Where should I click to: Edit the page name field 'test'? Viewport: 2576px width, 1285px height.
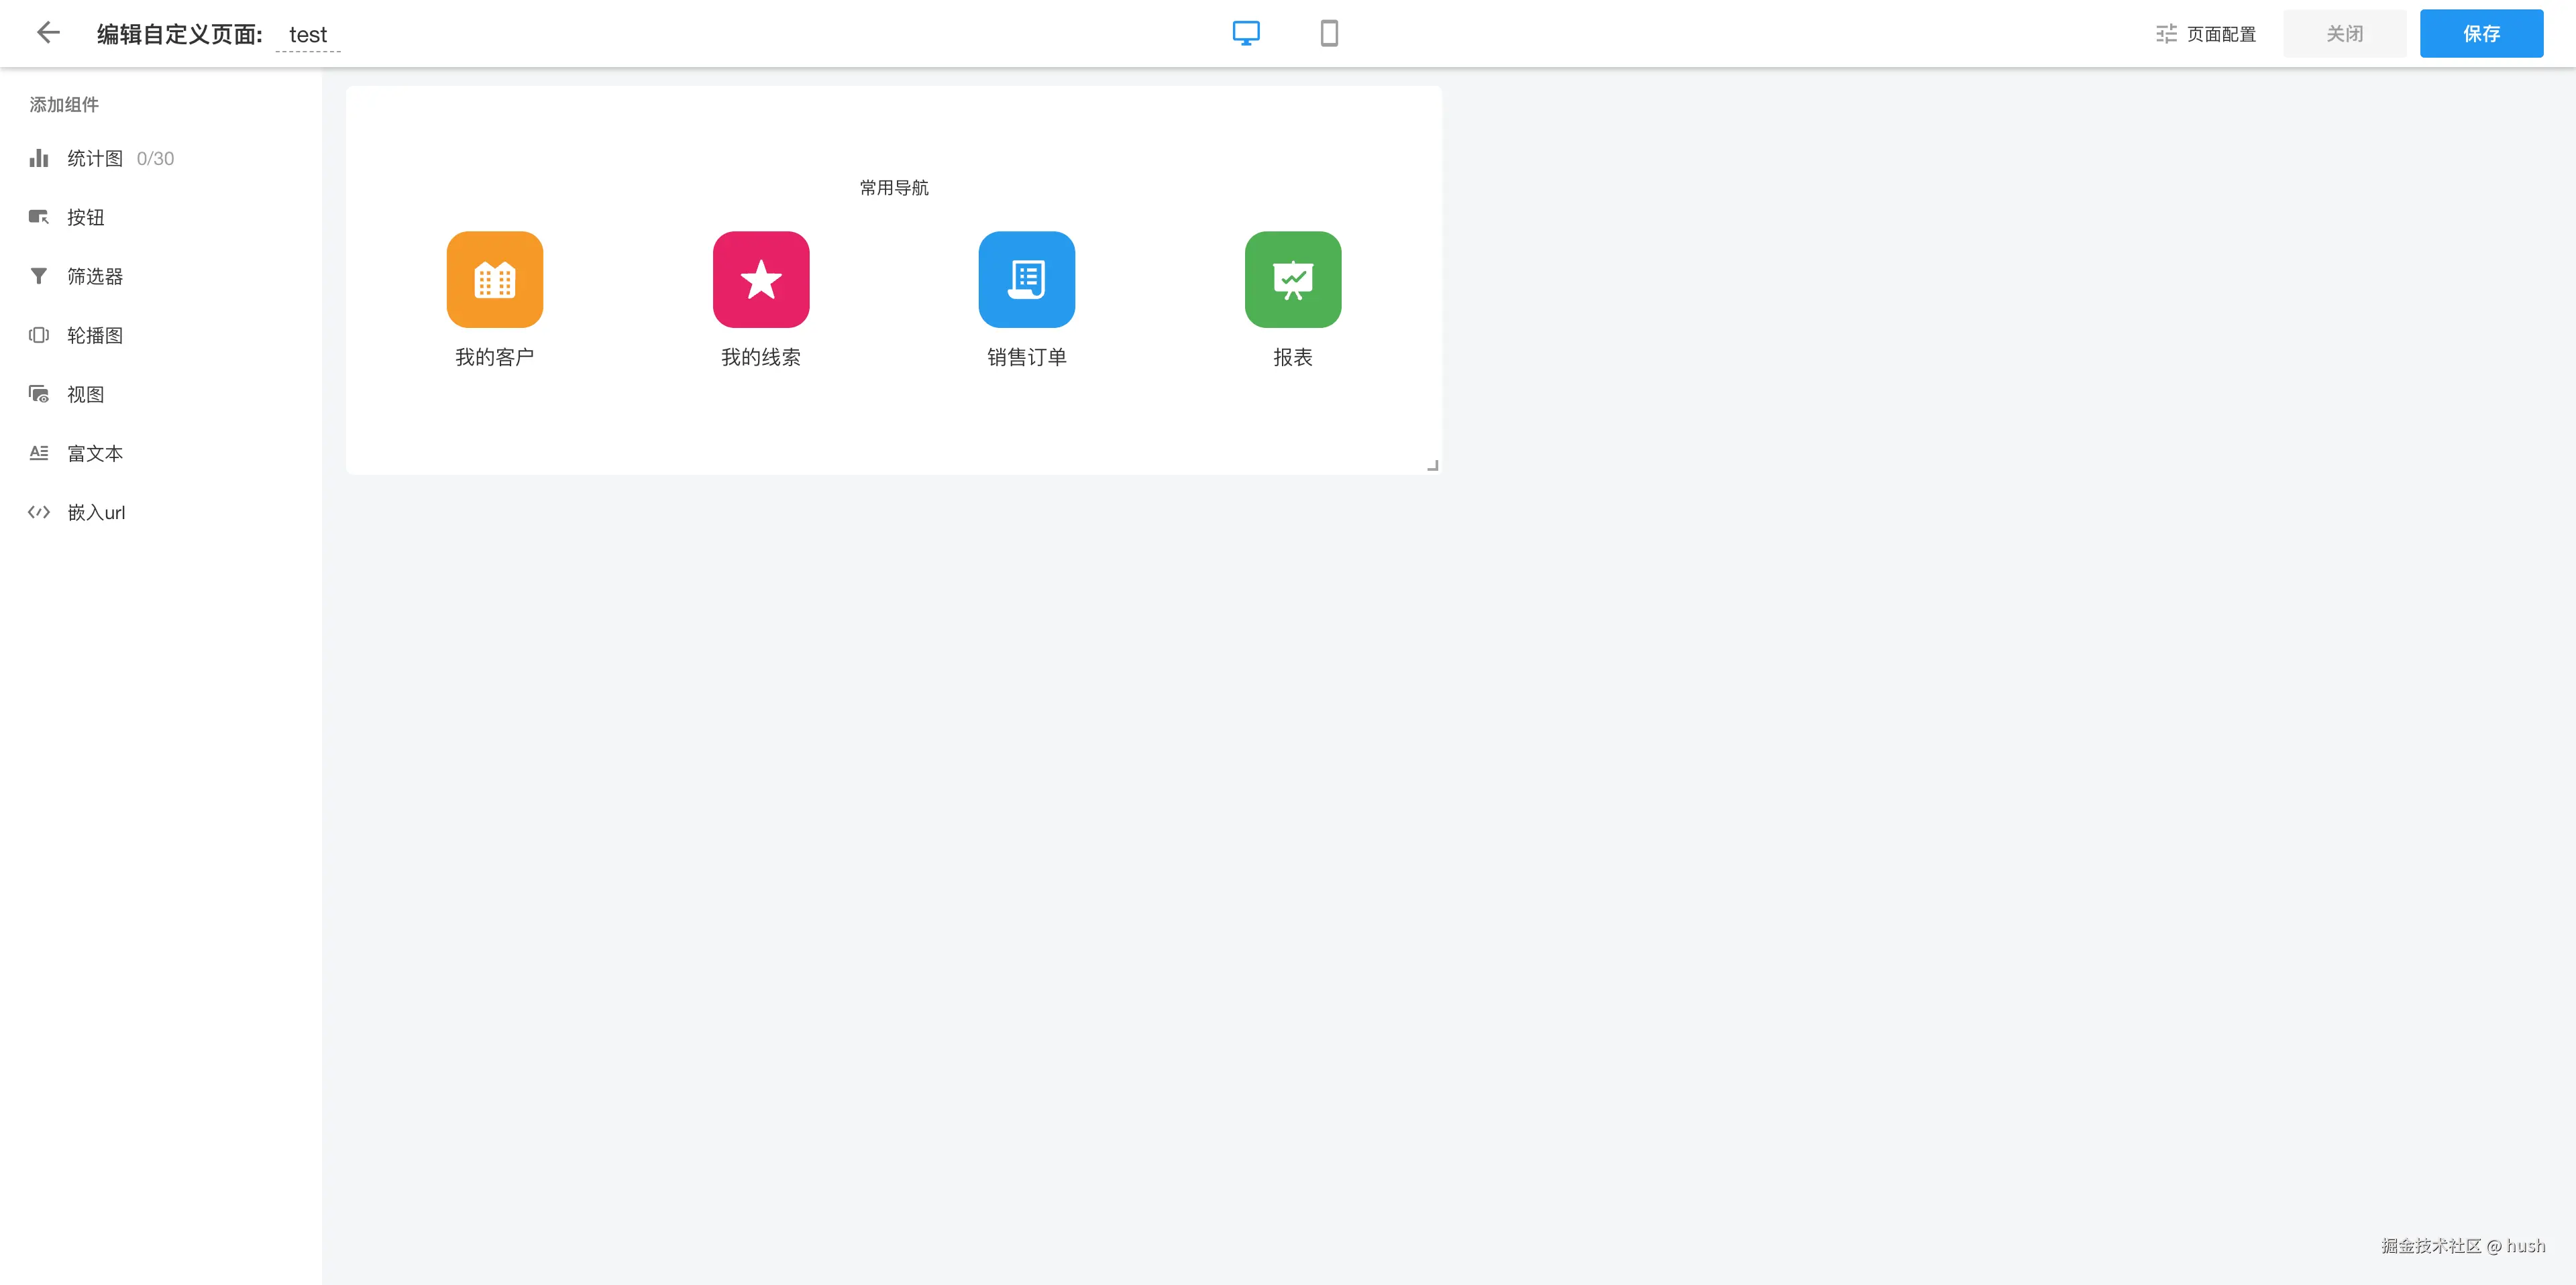308,35
